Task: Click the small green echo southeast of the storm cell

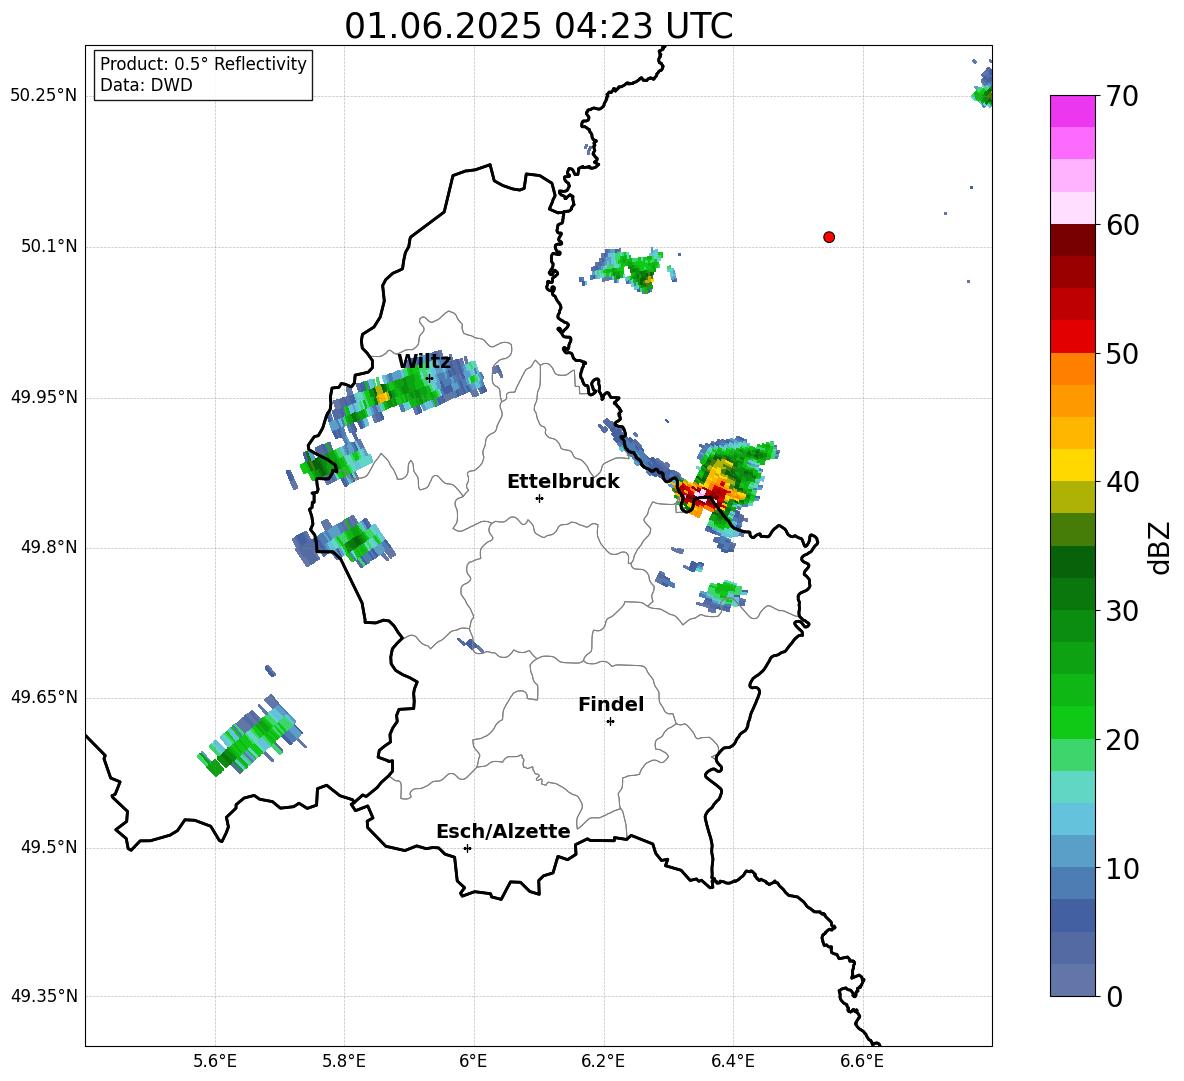Action: pyautogui.click(x=723, y=595)
